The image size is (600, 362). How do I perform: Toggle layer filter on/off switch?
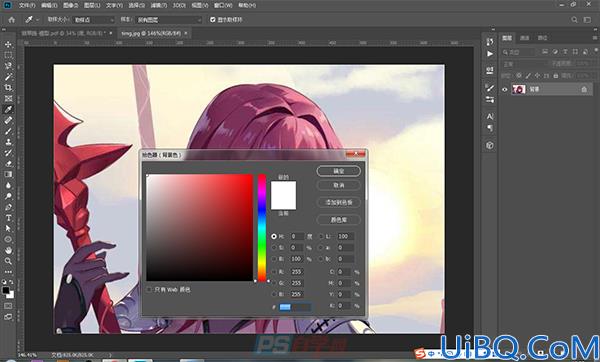tap(596, 51)
